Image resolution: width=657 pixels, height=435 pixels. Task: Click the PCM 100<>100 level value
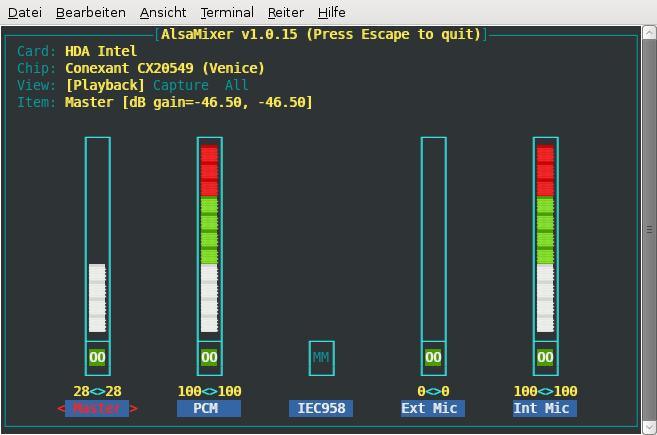pyautogui.click(x=210, y=391)
